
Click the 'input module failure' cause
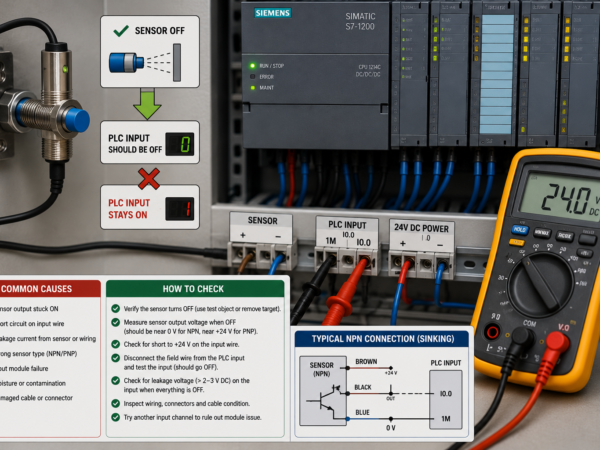(x=24, y=368)
